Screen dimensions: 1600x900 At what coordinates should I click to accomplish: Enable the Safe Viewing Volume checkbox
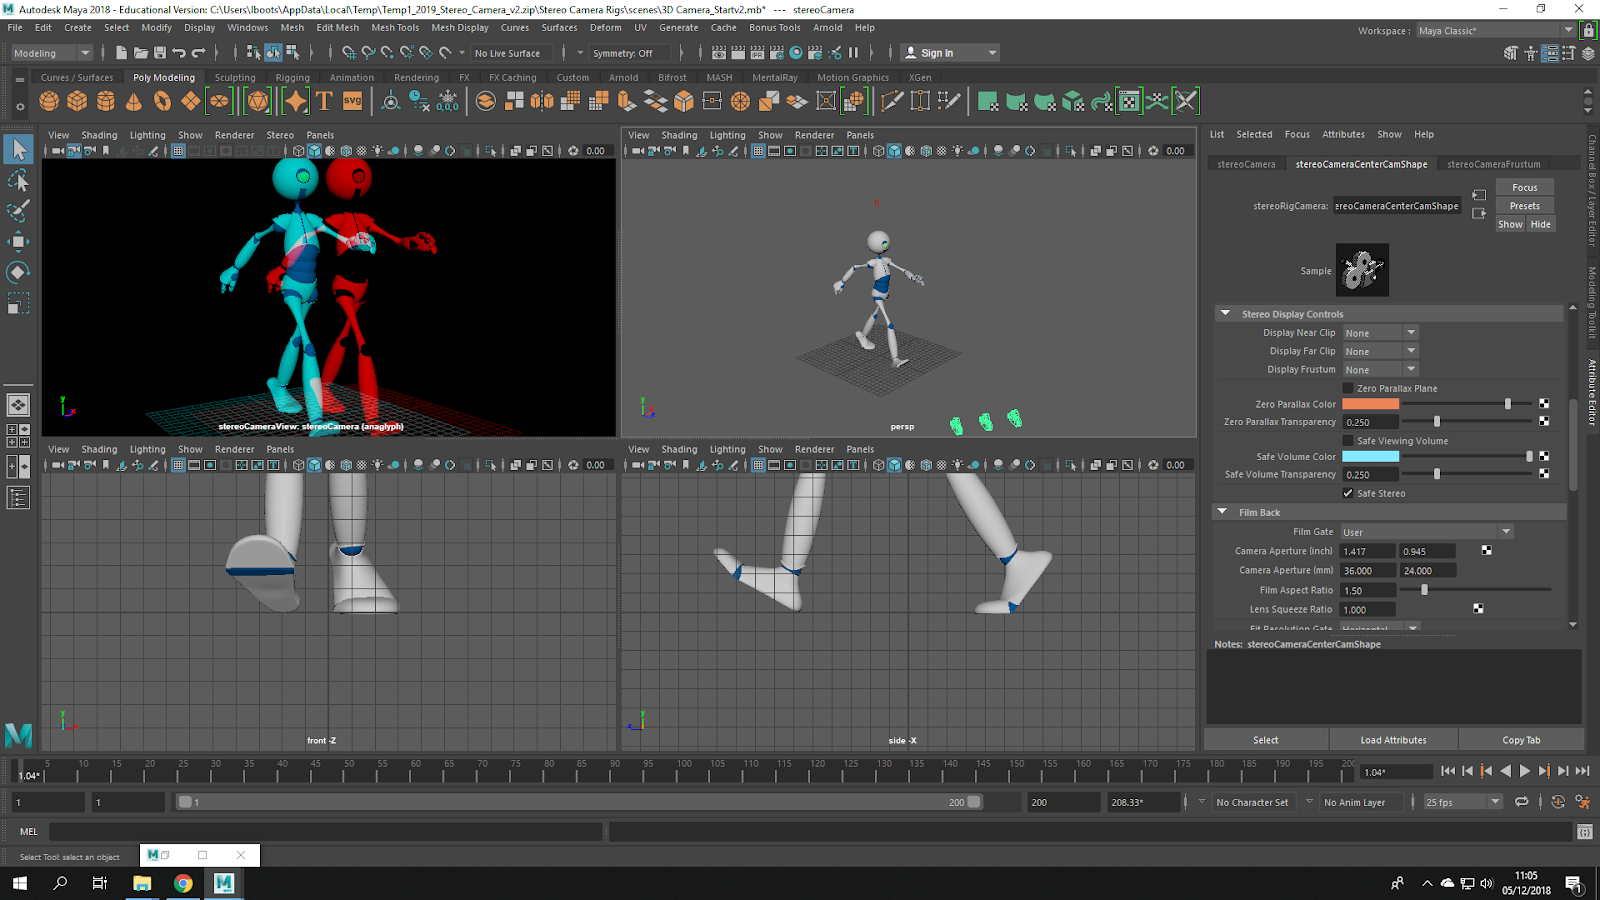1348,441
